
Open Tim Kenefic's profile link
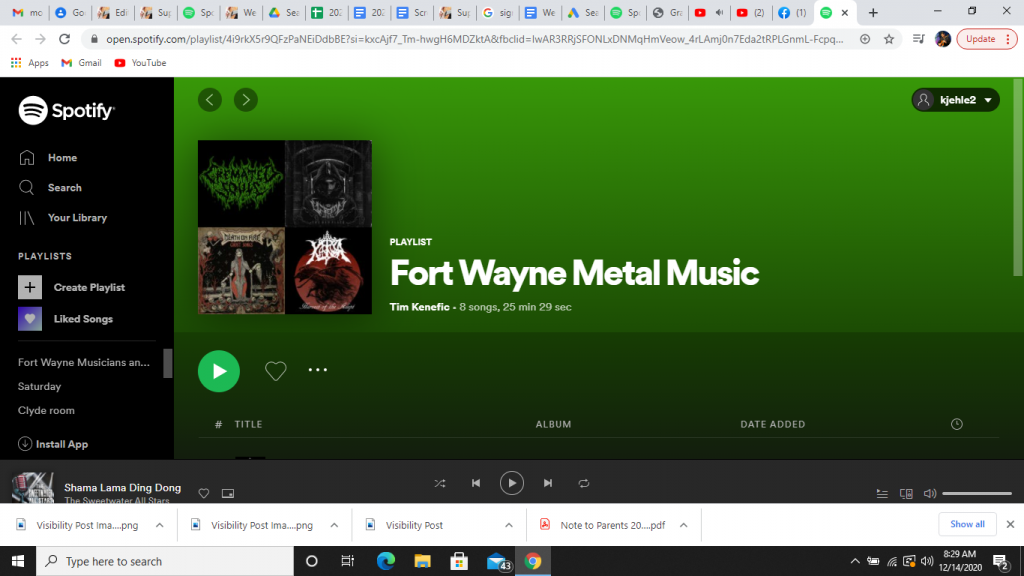pos(419,307)
